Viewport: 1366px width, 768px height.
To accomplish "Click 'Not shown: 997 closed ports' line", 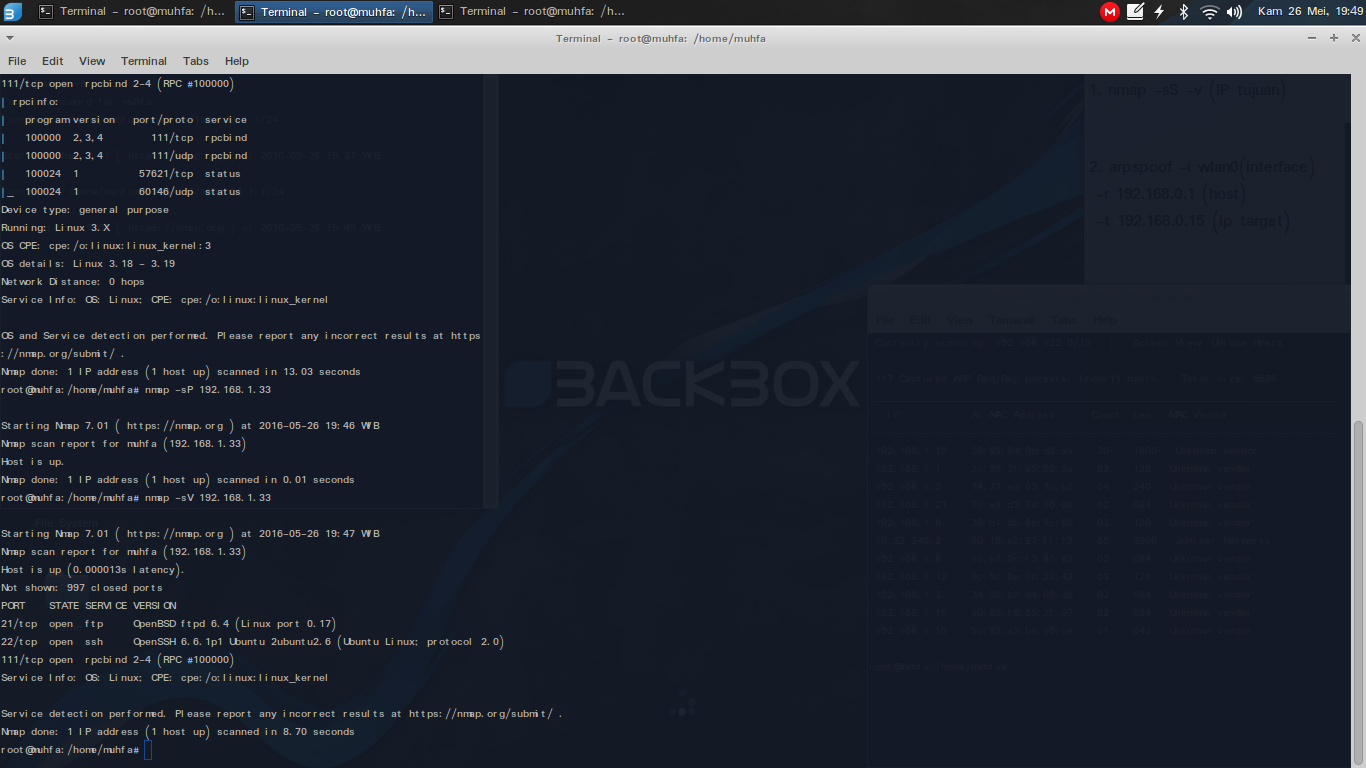I will point(82,588).
